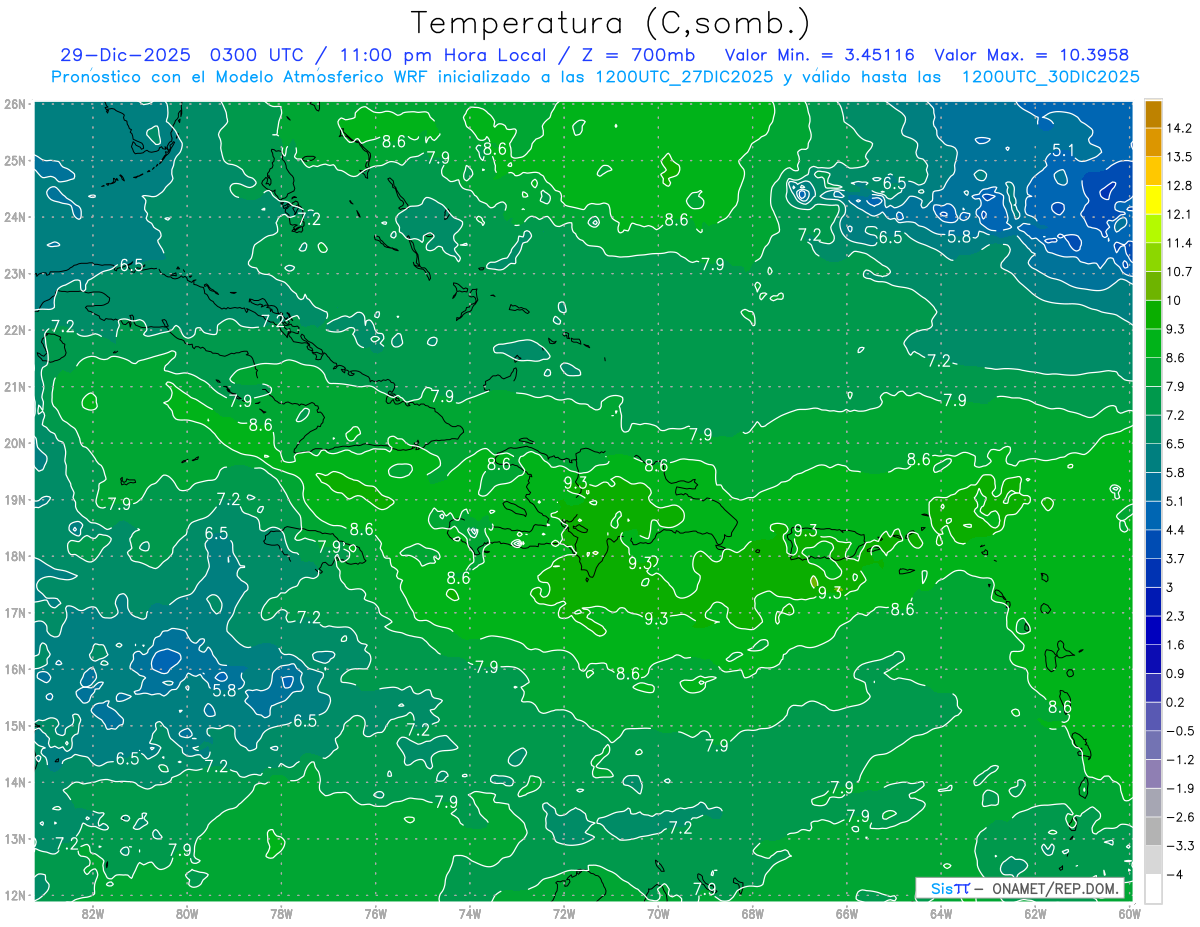Click the 13N latitude axis label
This screenshot has width=1200, height=927.
pos(14,838)
